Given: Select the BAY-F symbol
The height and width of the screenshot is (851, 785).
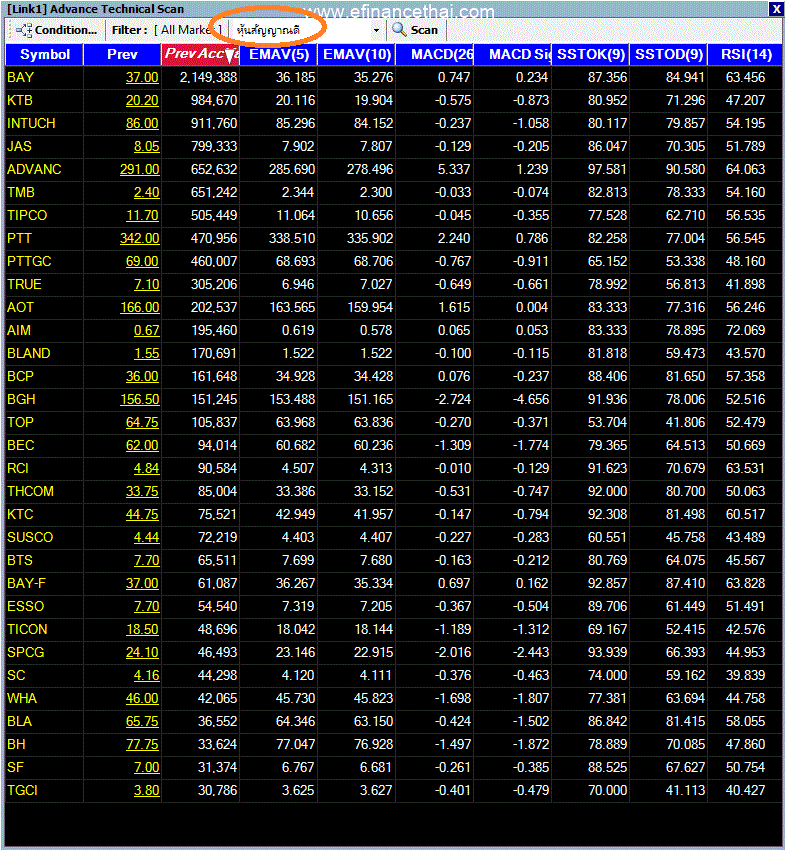Looking at the screenshot, I should tap(27, 583).
